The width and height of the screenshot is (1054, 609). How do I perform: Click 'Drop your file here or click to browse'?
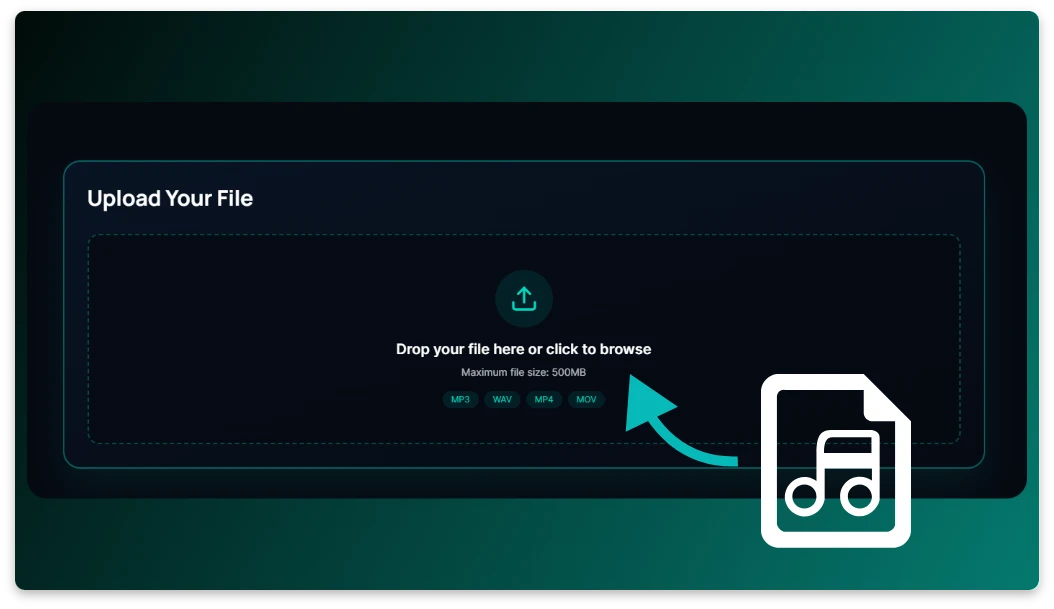[x=524, y=348]
